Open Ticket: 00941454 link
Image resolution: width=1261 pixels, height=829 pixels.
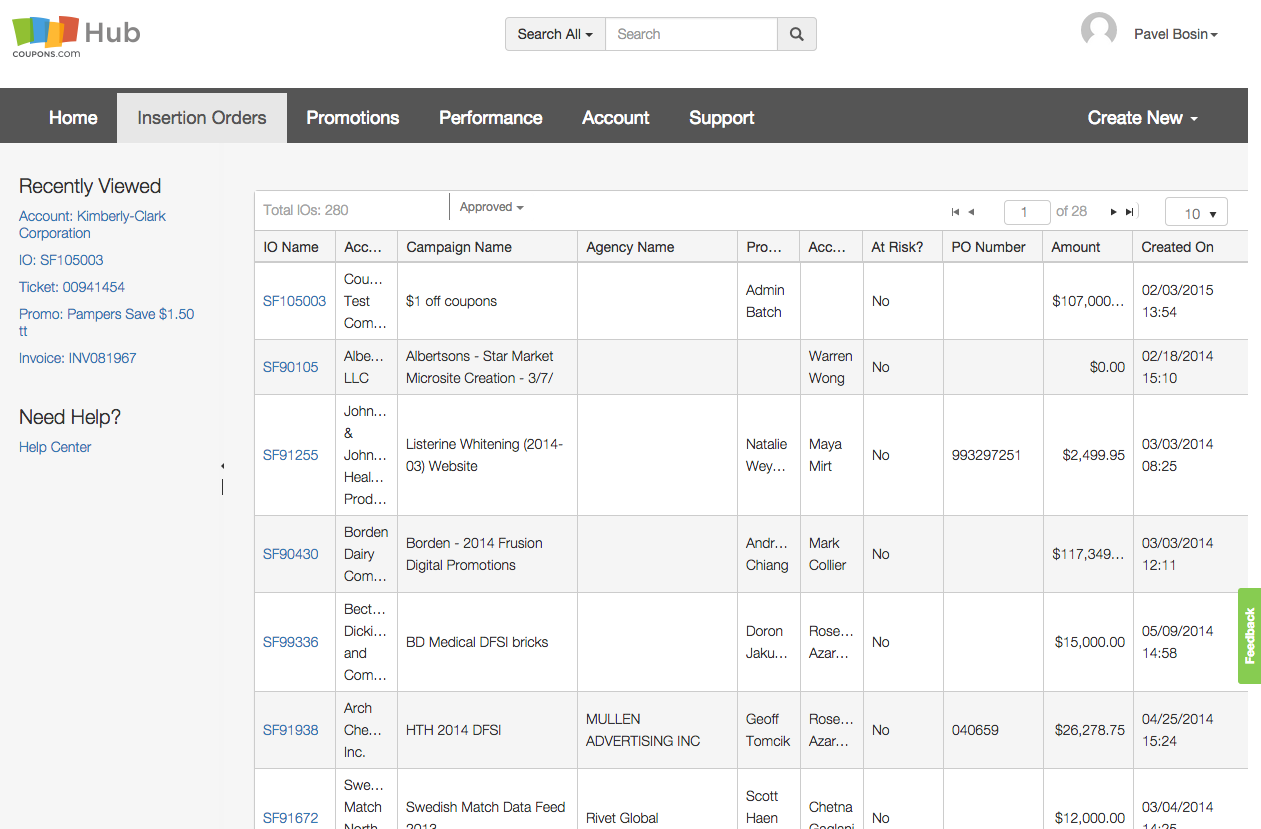coord(72,287)
